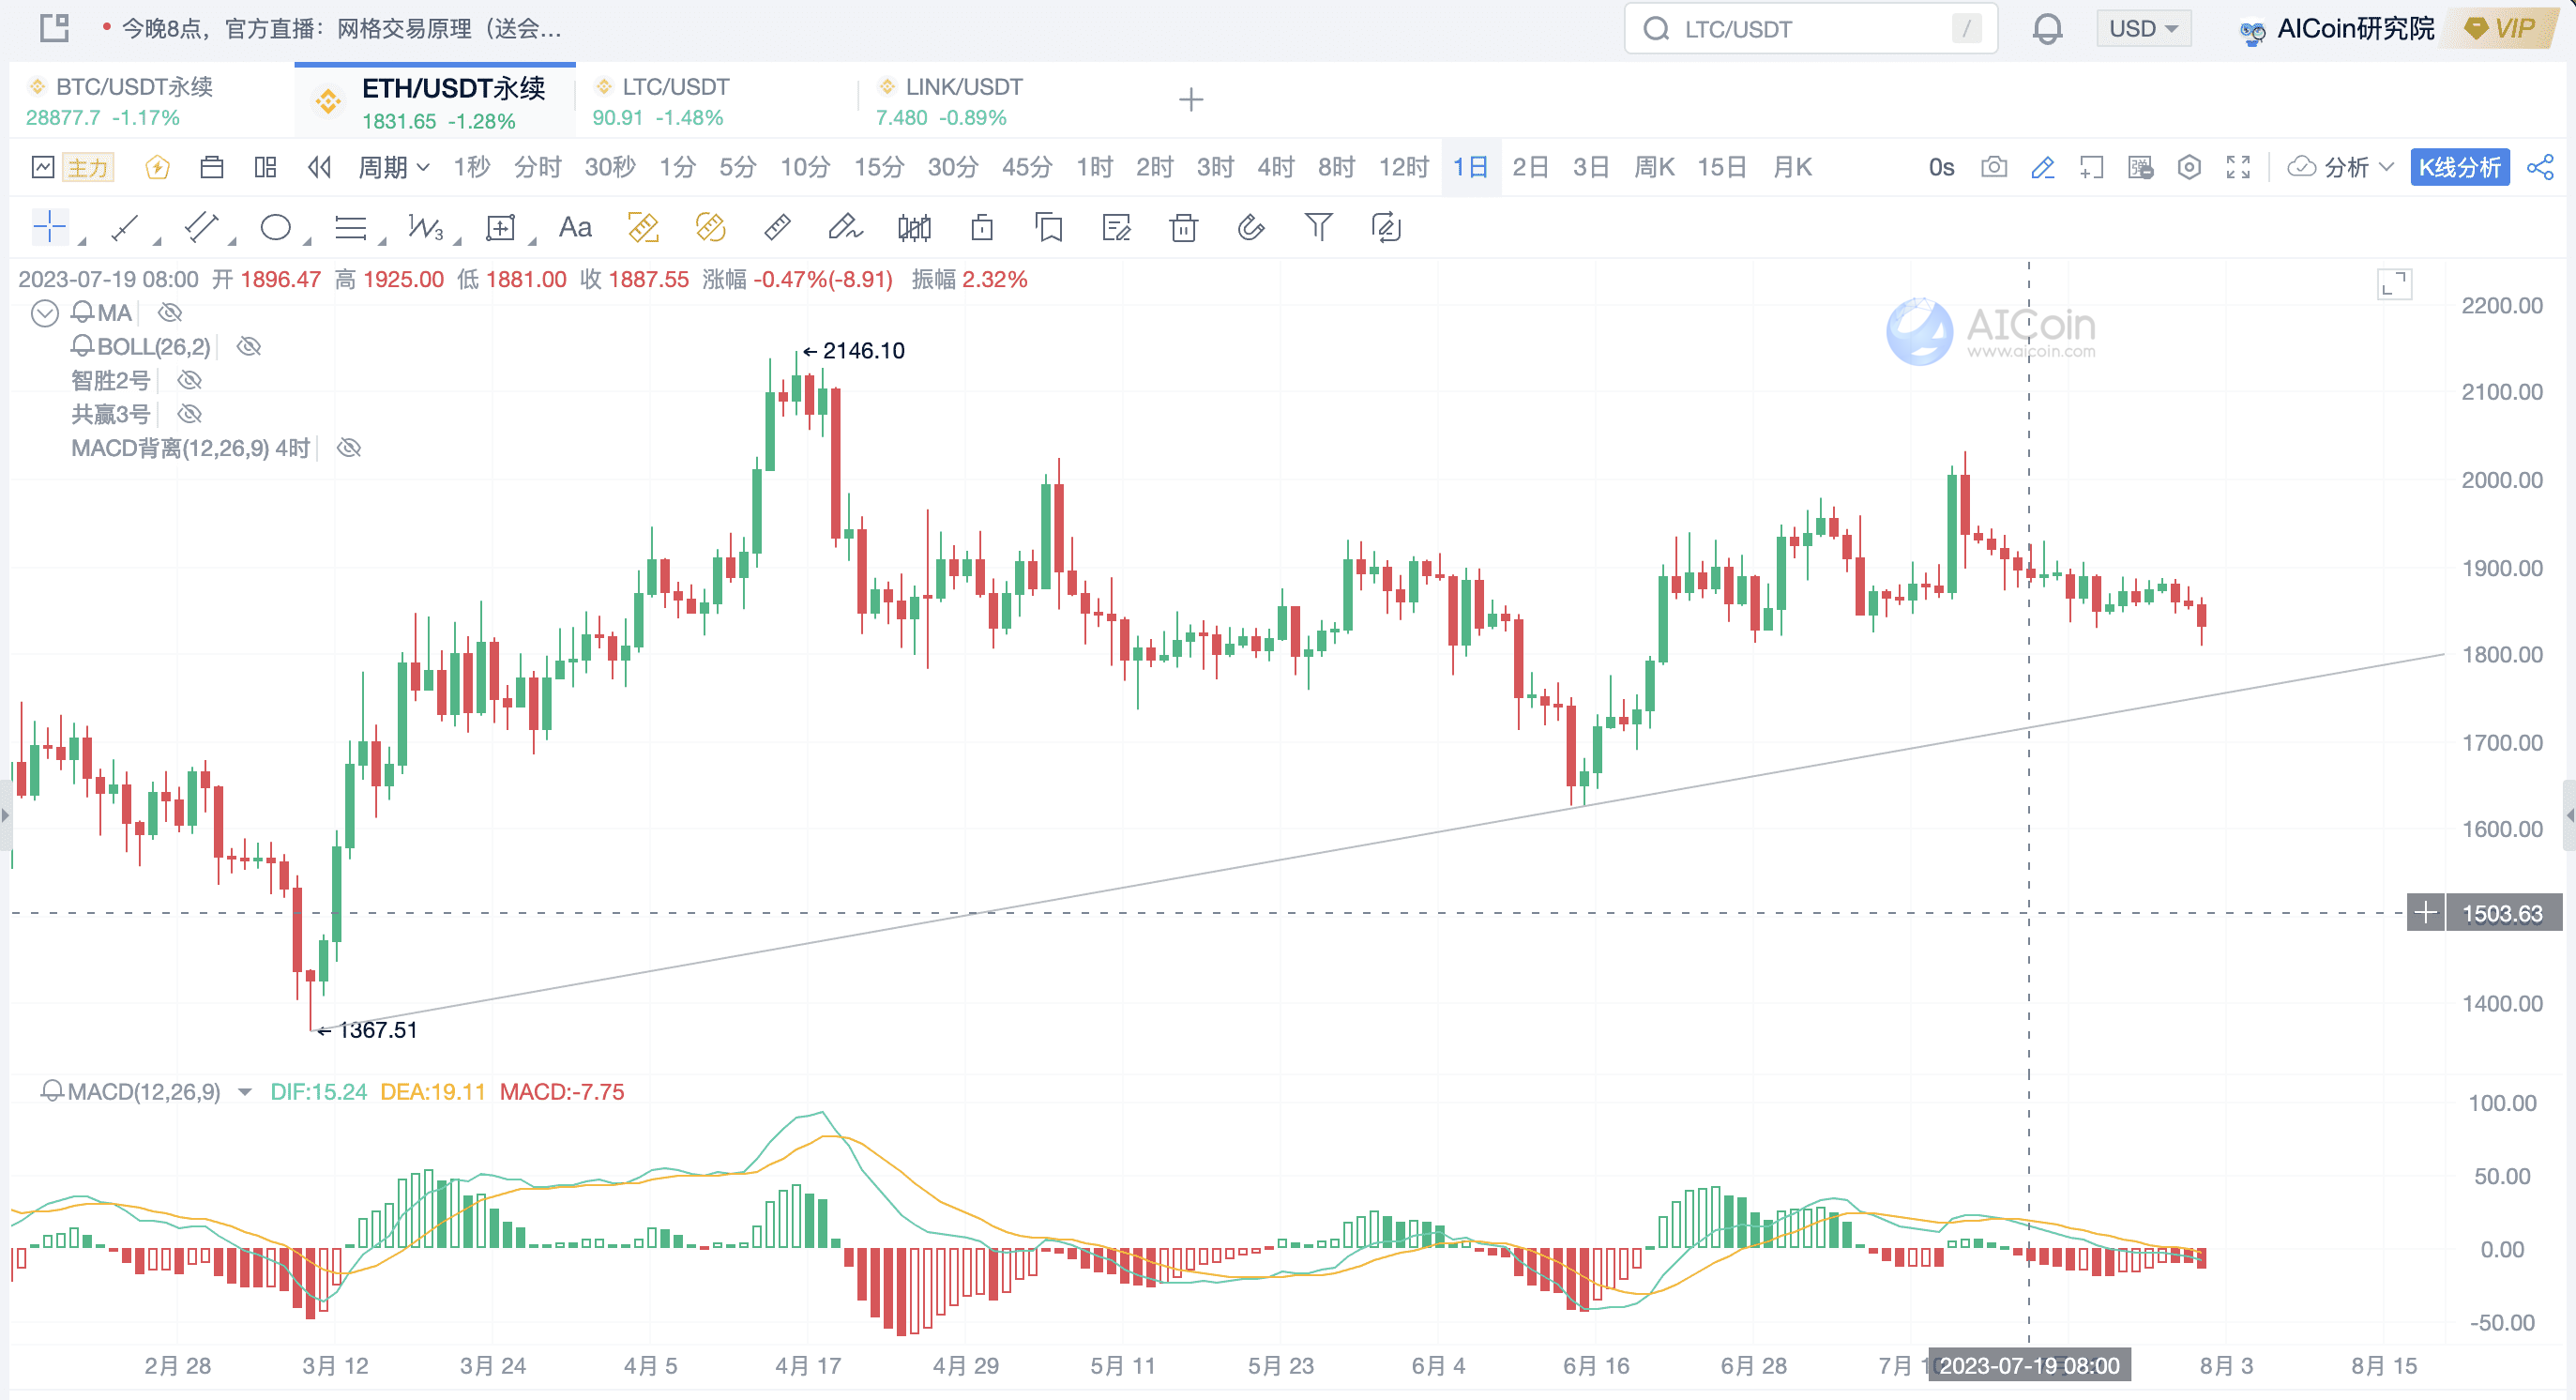Click the filter funnel icon
The height and width of the screenshot is (1400, 2576).
point(1318,228)
